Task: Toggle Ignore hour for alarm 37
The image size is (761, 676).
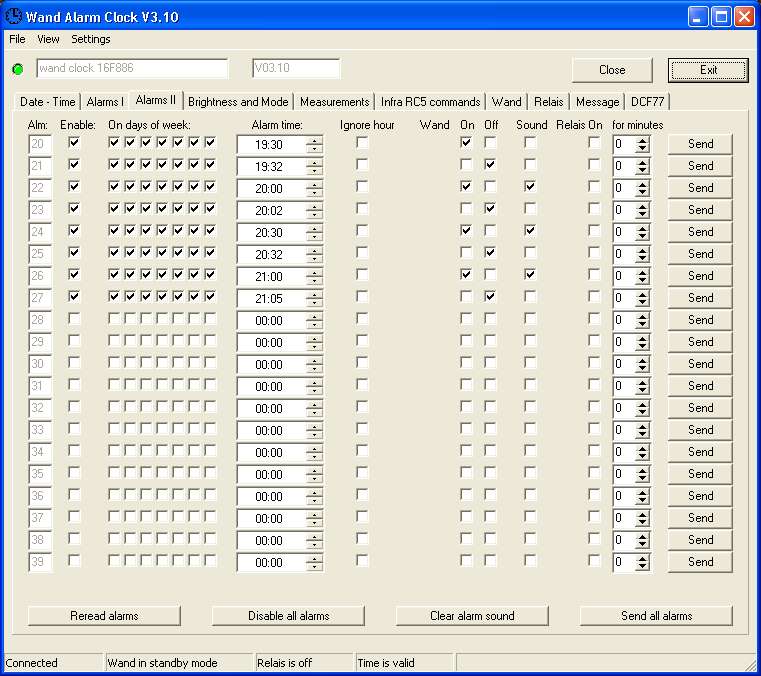Action: tap(362, 516)
